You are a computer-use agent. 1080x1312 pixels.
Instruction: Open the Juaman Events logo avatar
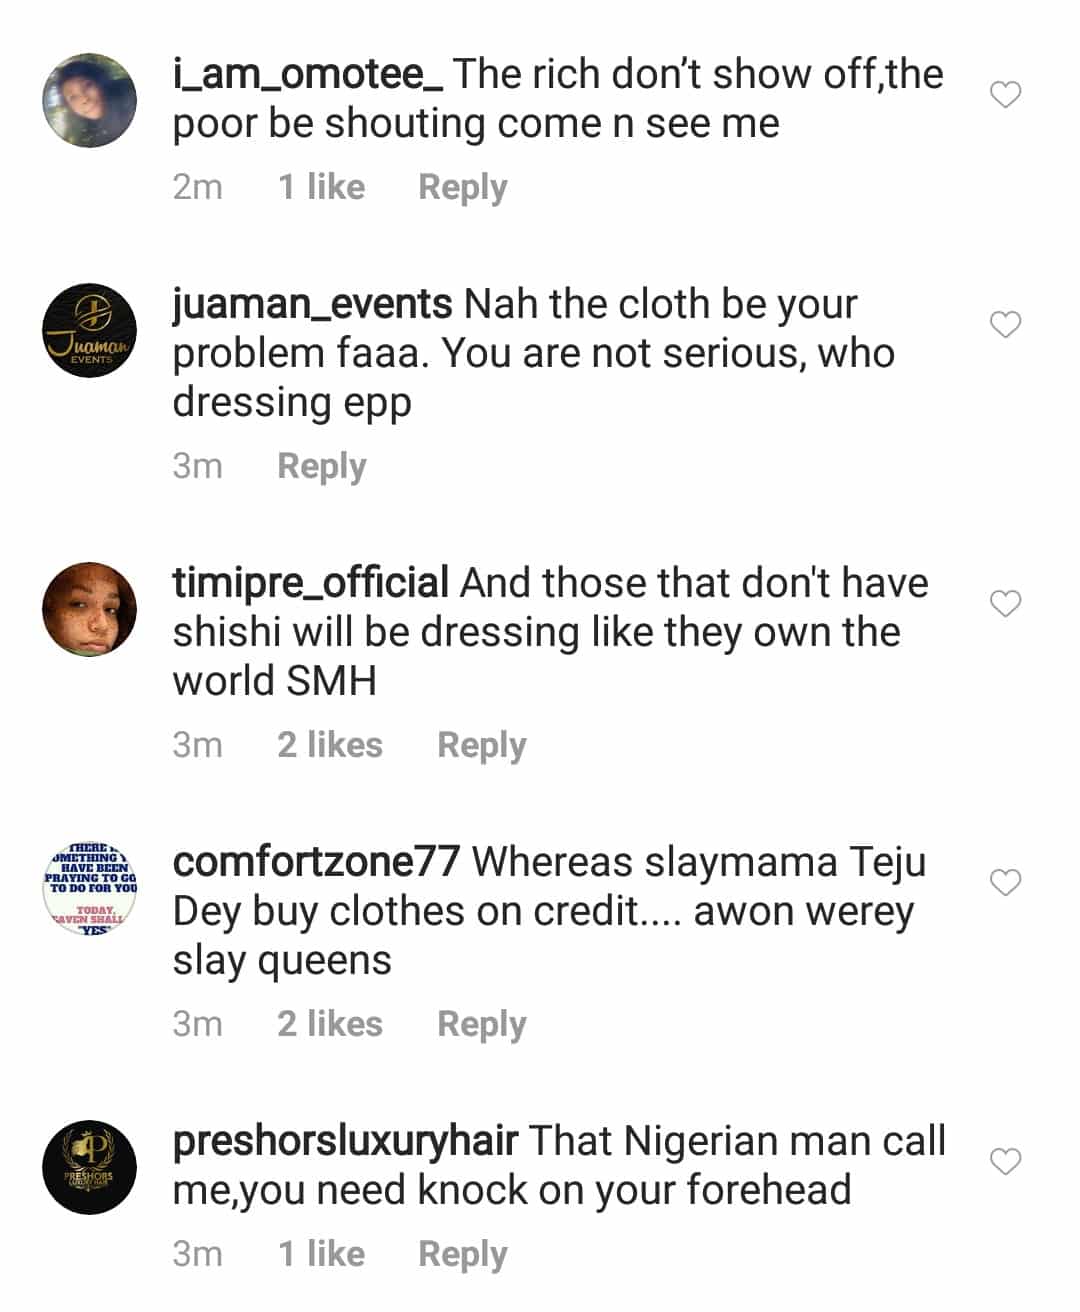[90, 330]
